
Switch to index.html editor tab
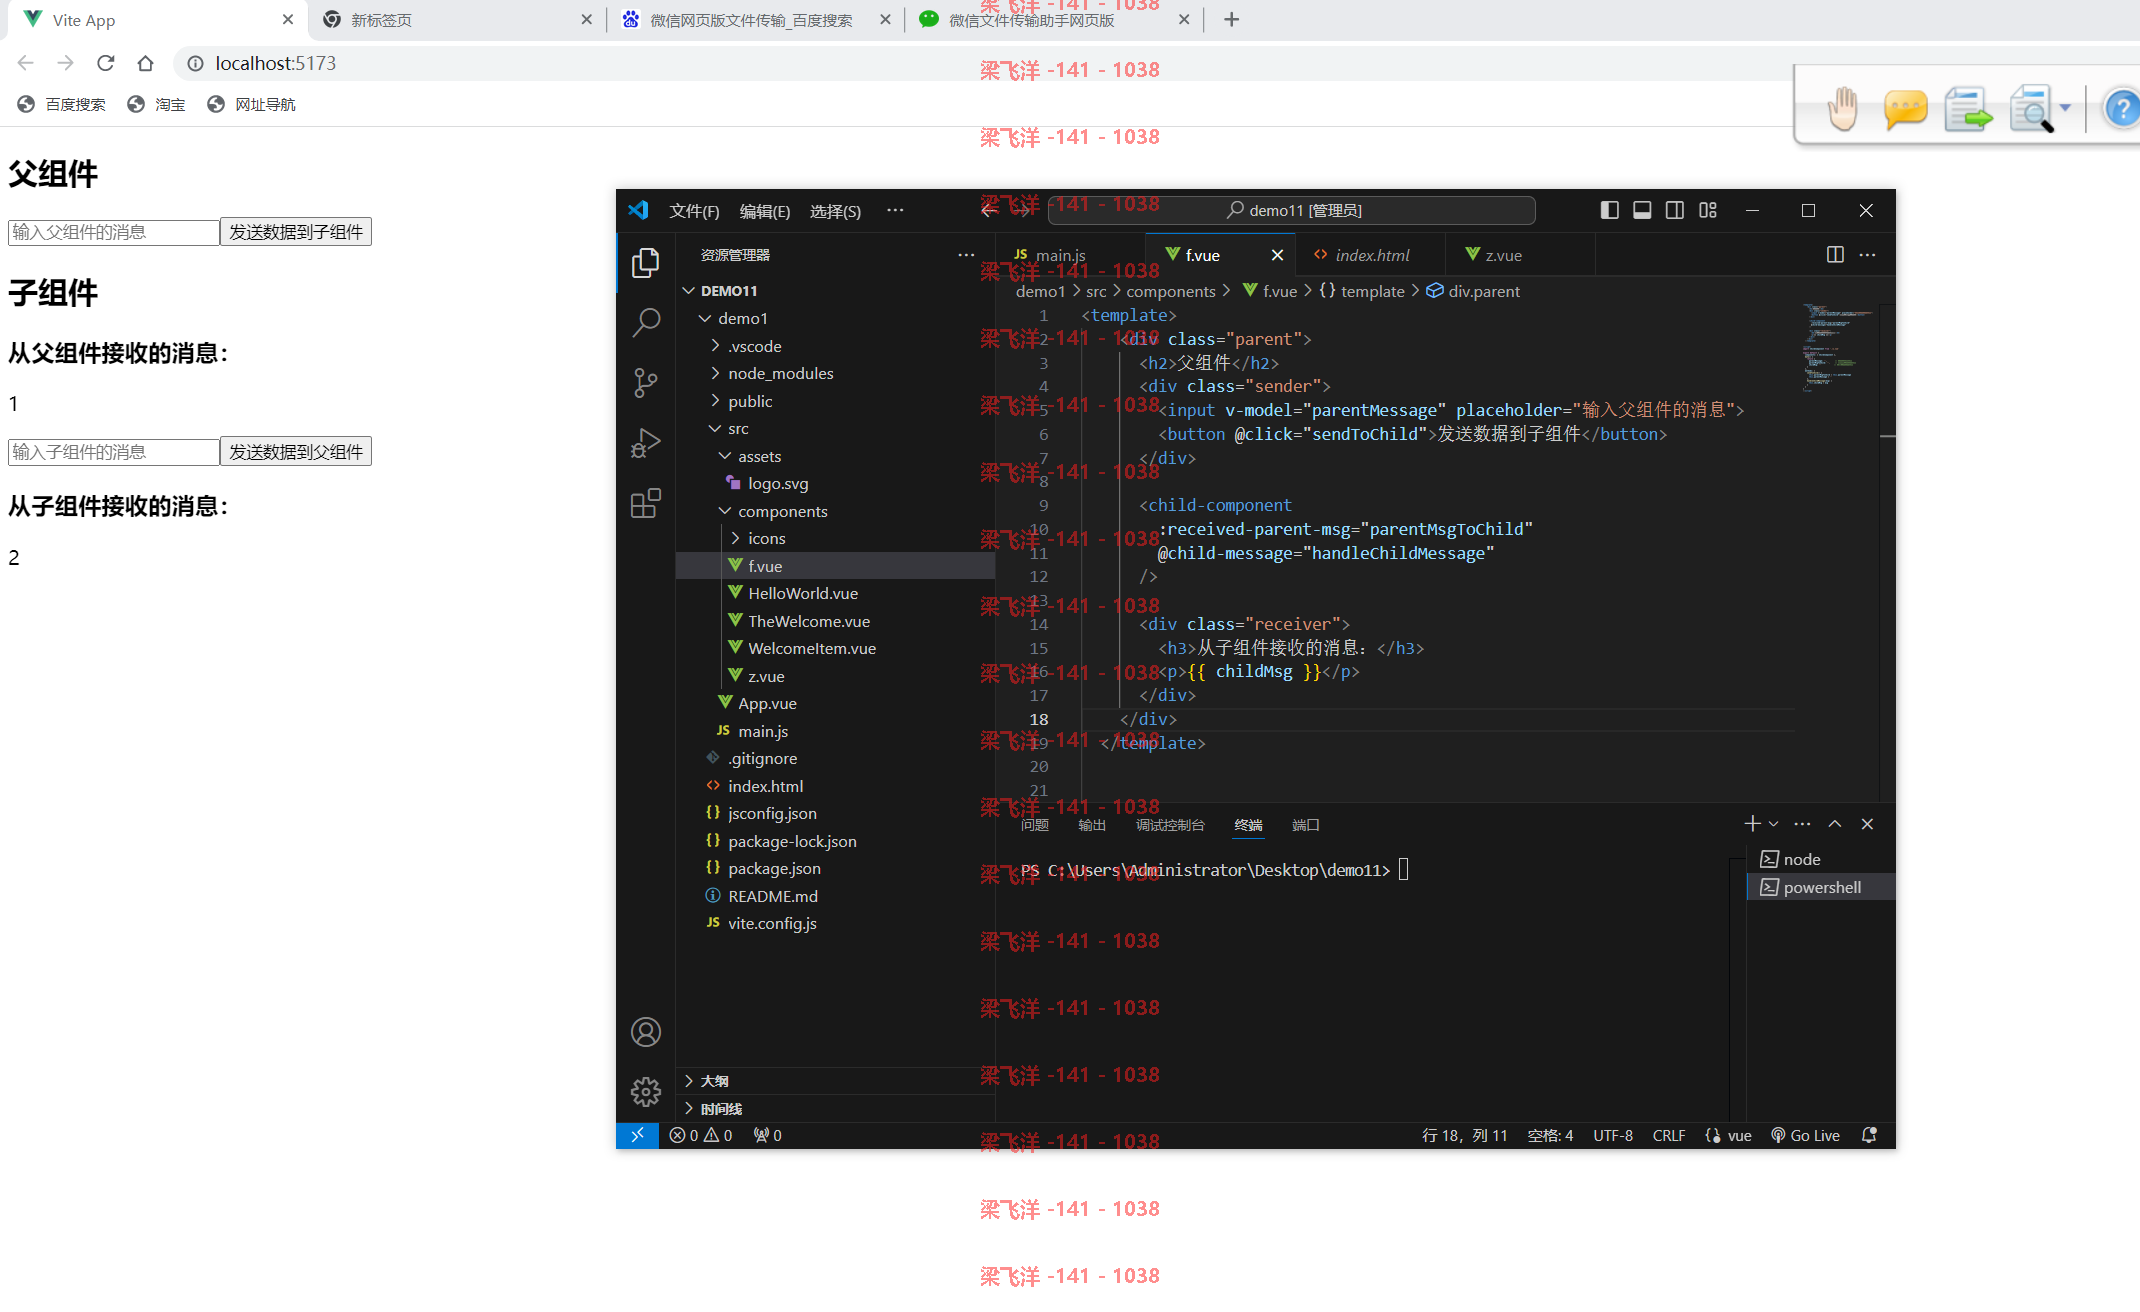click(x=1371, y=255)
